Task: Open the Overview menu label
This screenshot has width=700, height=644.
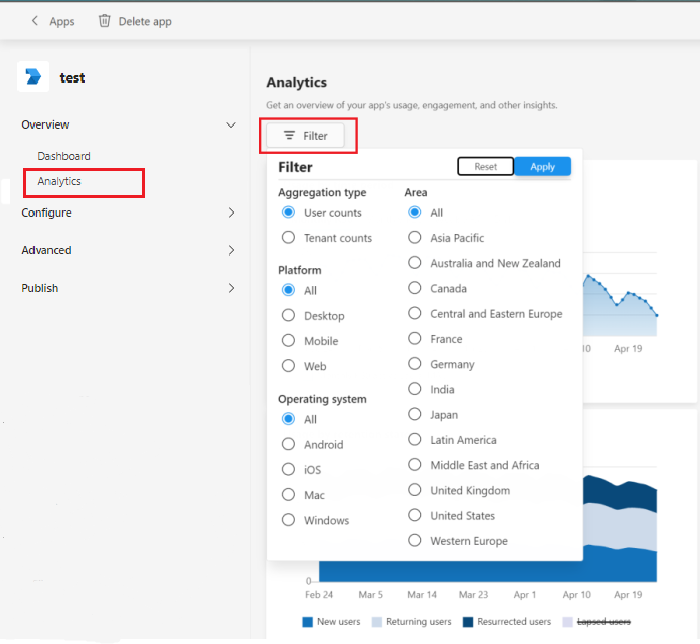Action: tap(45, 125)
